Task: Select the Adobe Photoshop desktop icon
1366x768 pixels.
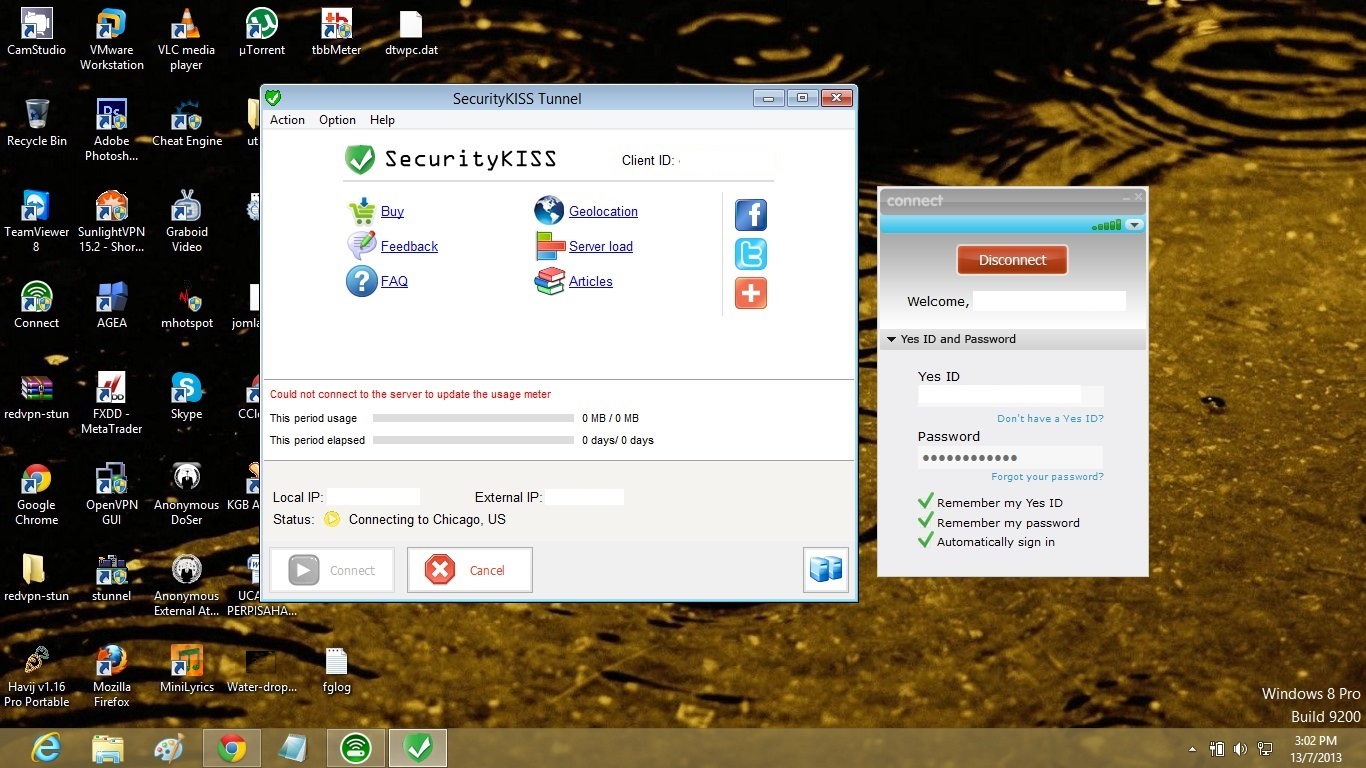Action: [112, 130]
